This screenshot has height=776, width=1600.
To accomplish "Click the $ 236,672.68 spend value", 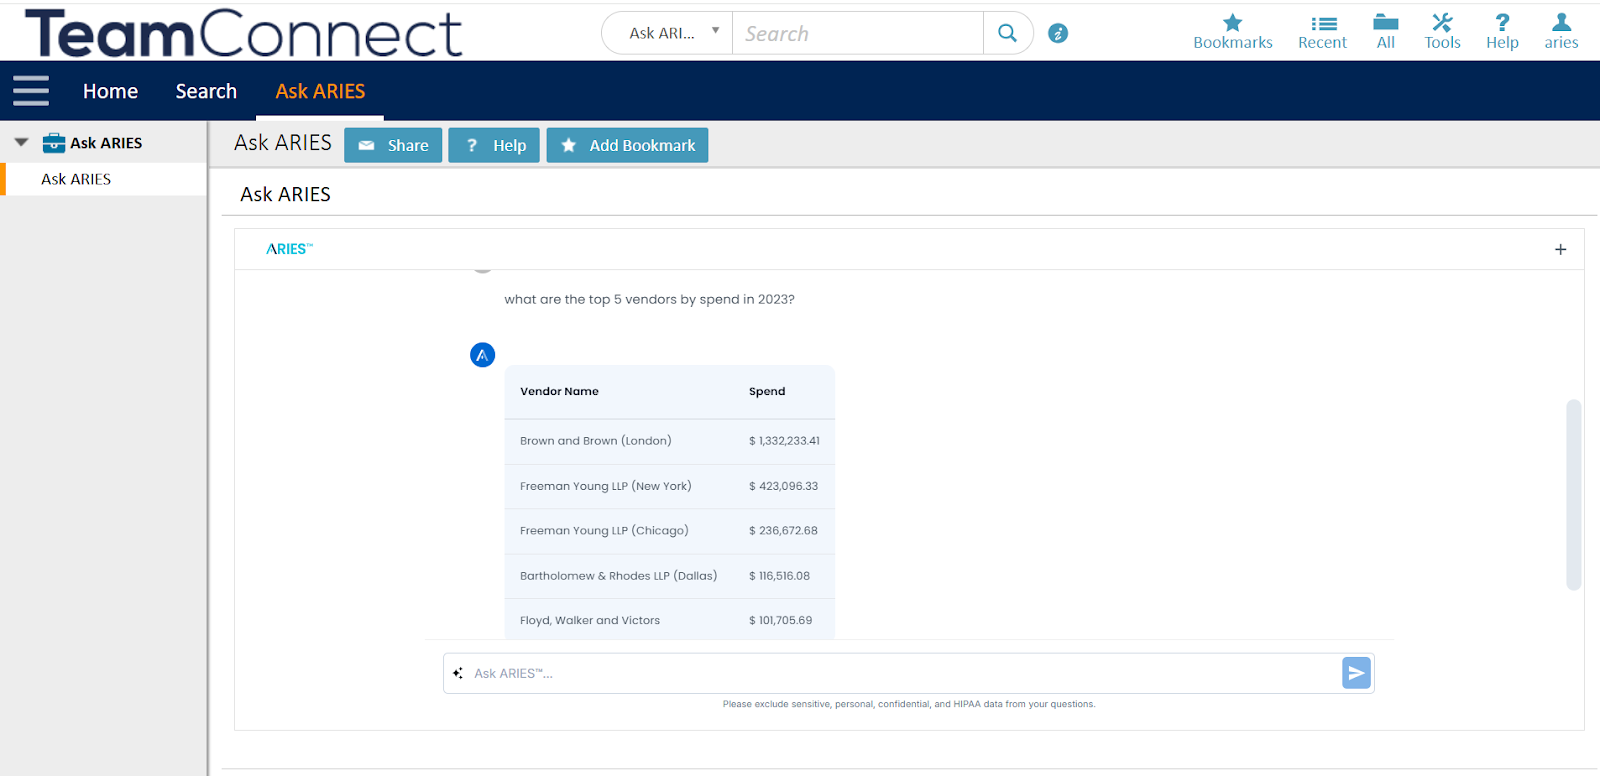I will (x=783, y=531).
